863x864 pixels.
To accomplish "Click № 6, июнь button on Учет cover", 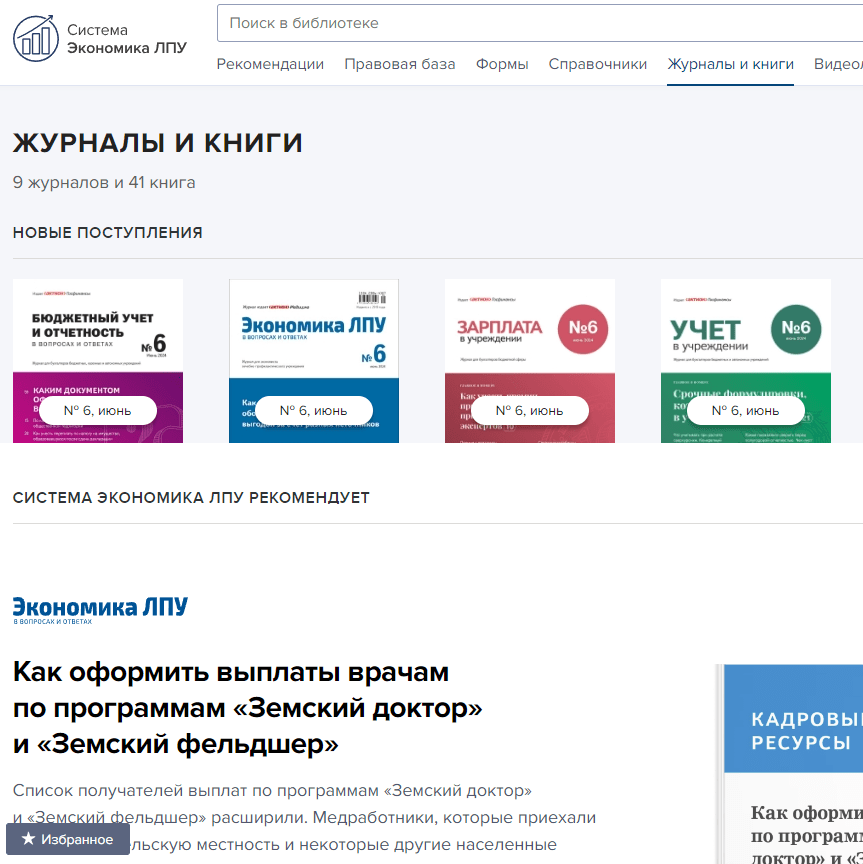I will point(746,411).
